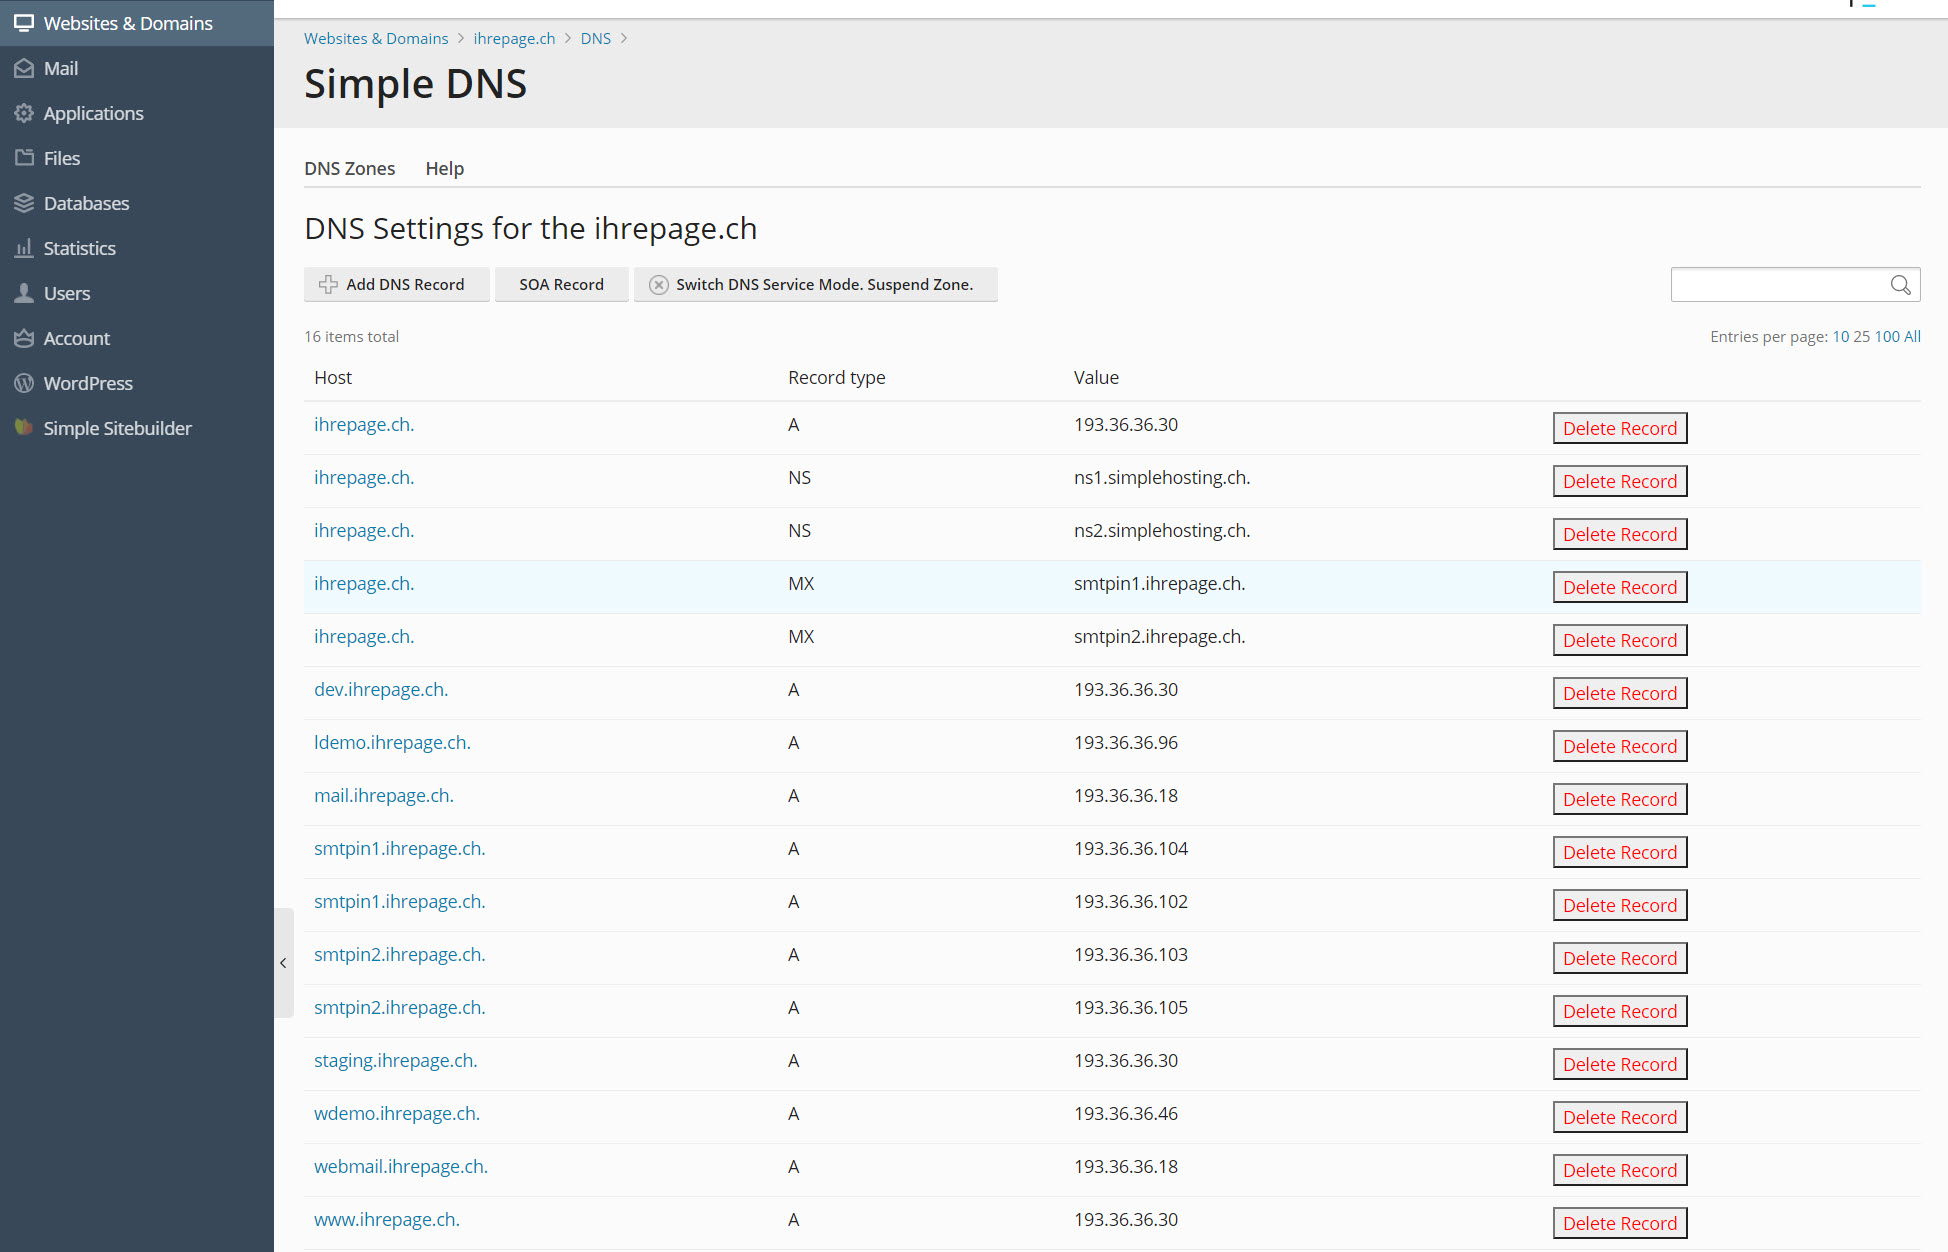
Task: Click the search magnifier icon
Action: tap(1899, 284)
